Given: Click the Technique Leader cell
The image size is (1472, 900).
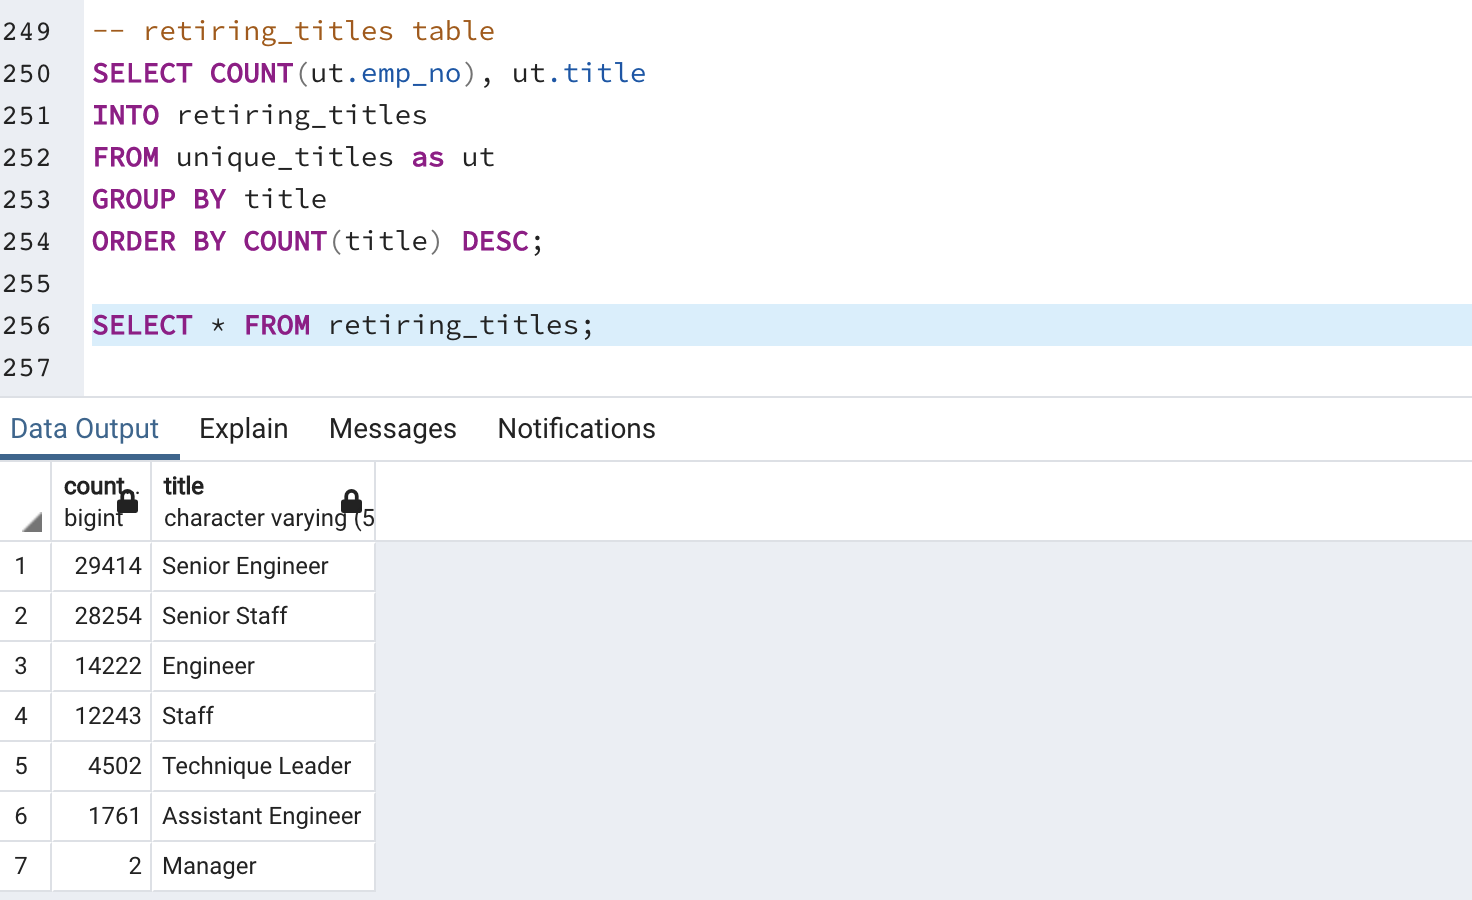Looking at the screenshot, I should (x=256, y=766).
